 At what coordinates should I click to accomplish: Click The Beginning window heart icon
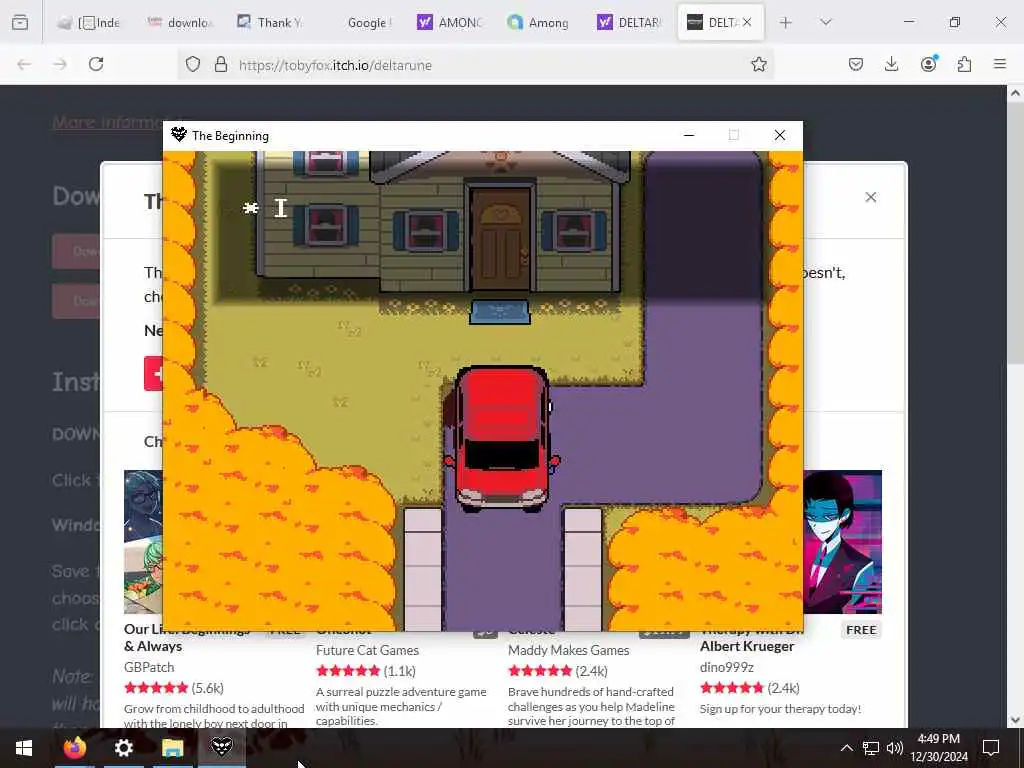coord(179,135)
